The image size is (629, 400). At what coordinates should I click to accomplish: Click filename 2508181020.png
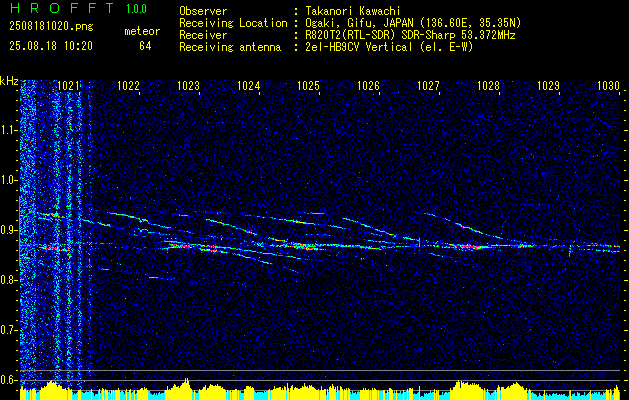click(51, 27)
